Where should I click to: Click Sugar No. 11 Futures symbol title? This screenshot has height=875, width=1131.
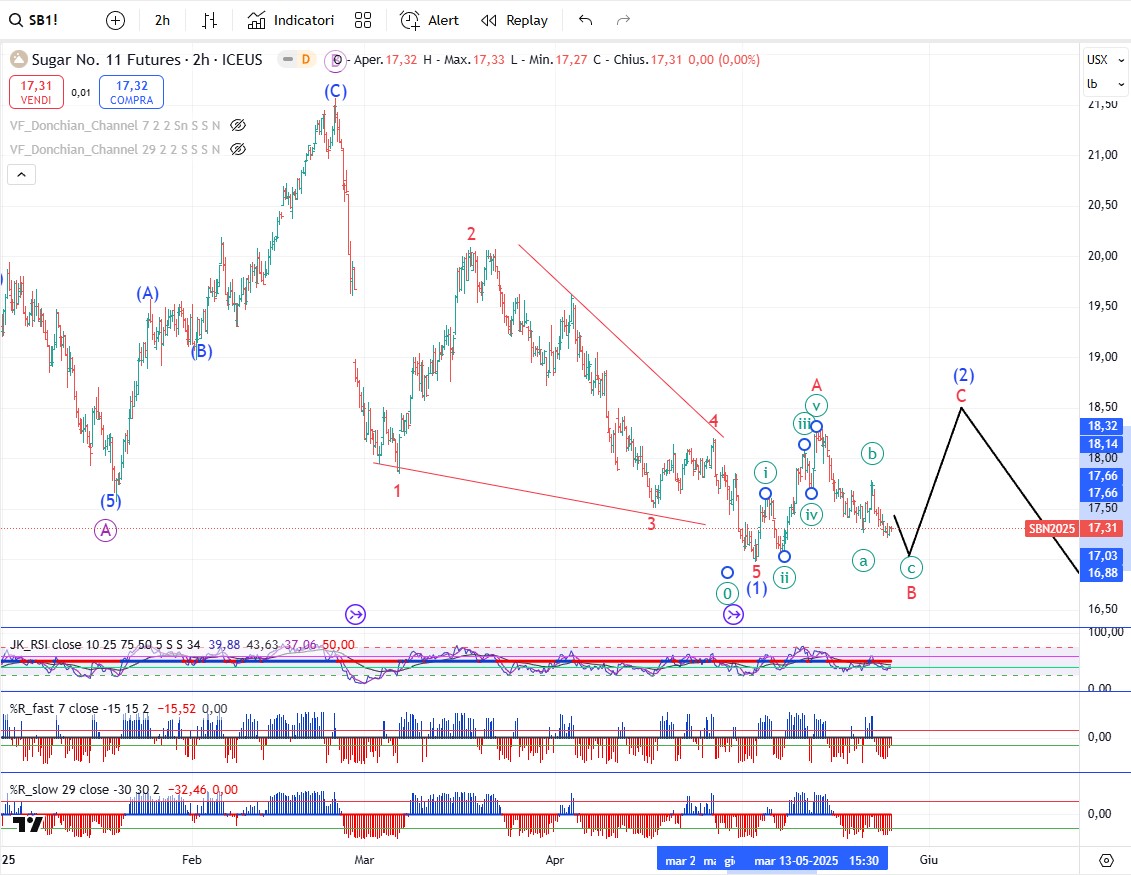click(x=146, y=60)
